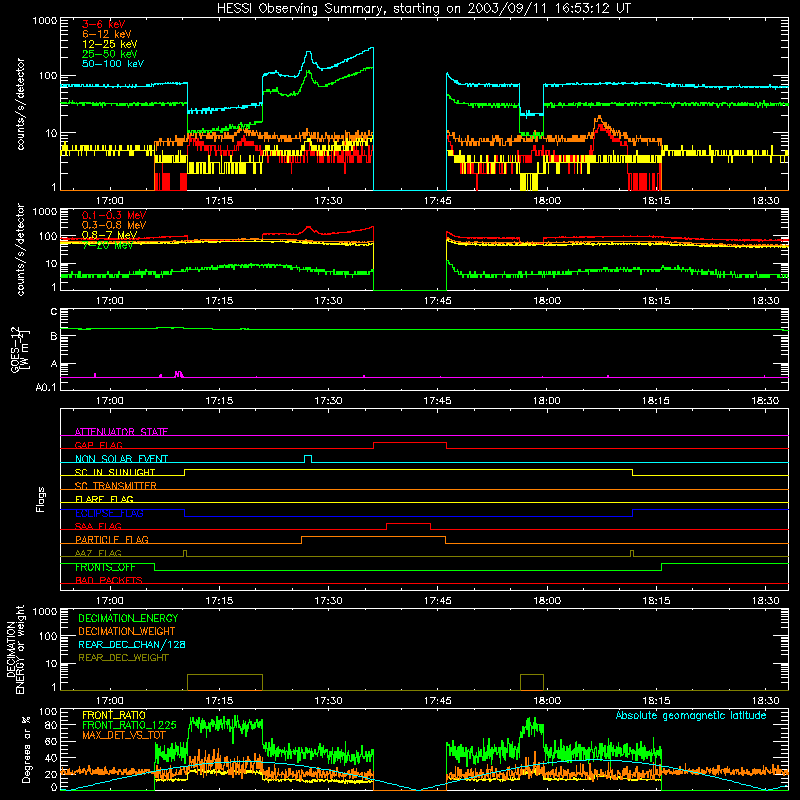Click the 'B' tick label on GOES axis
Image resolution: width=800 pixels, height=800 pixels.
[x=54, y=337]
